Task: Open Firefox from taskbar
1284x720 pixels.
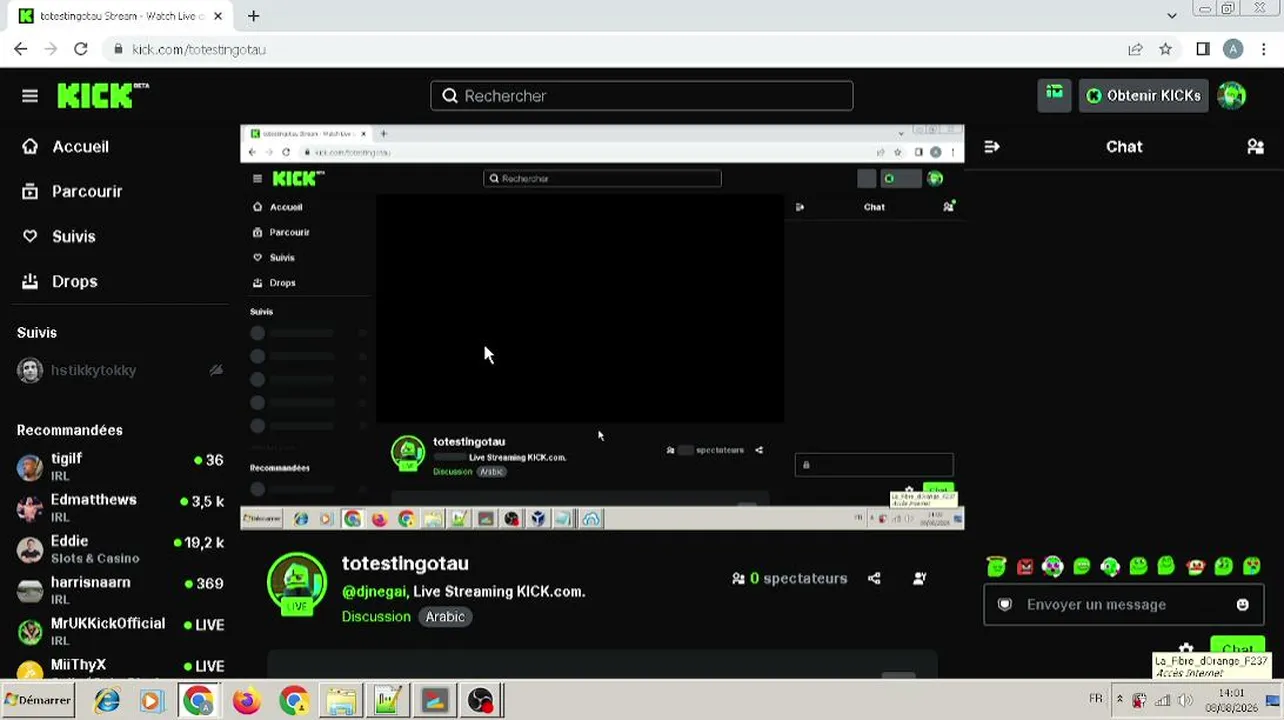Action: pos(246,701)
